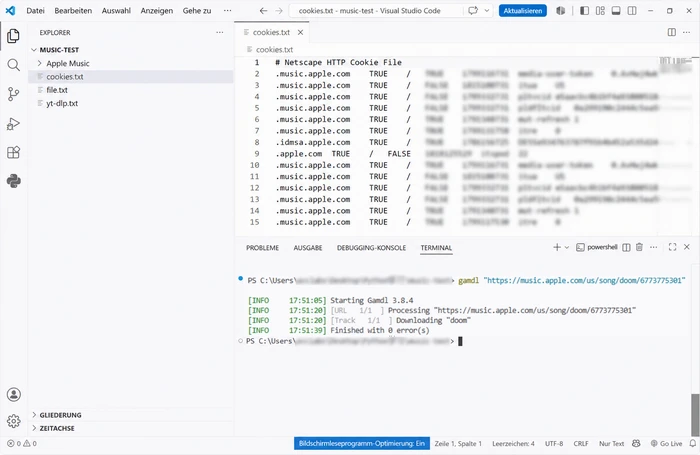Toggle secondary side bar layout icon
Viewport: 700px width, 455px height.
(x=632, y=11)
